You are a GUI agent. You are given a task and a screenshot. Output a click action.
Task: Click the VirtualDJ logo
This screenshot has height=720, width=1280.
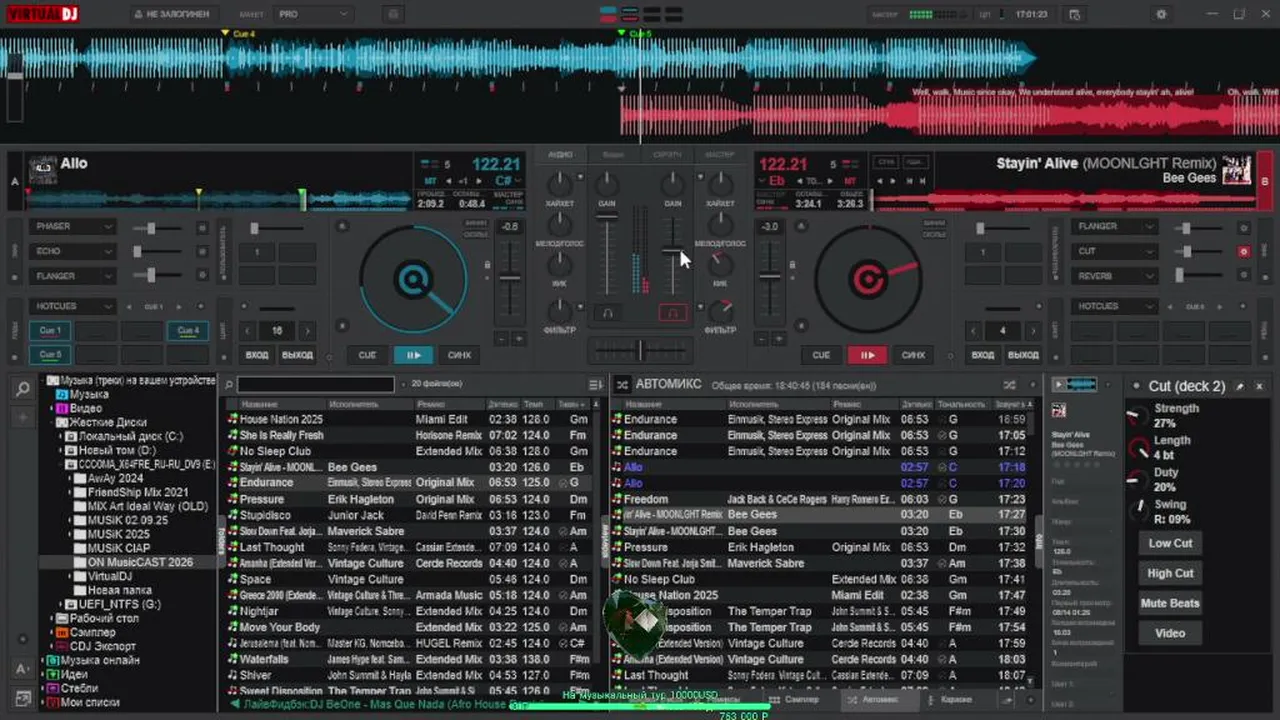(x=43, y=14)
